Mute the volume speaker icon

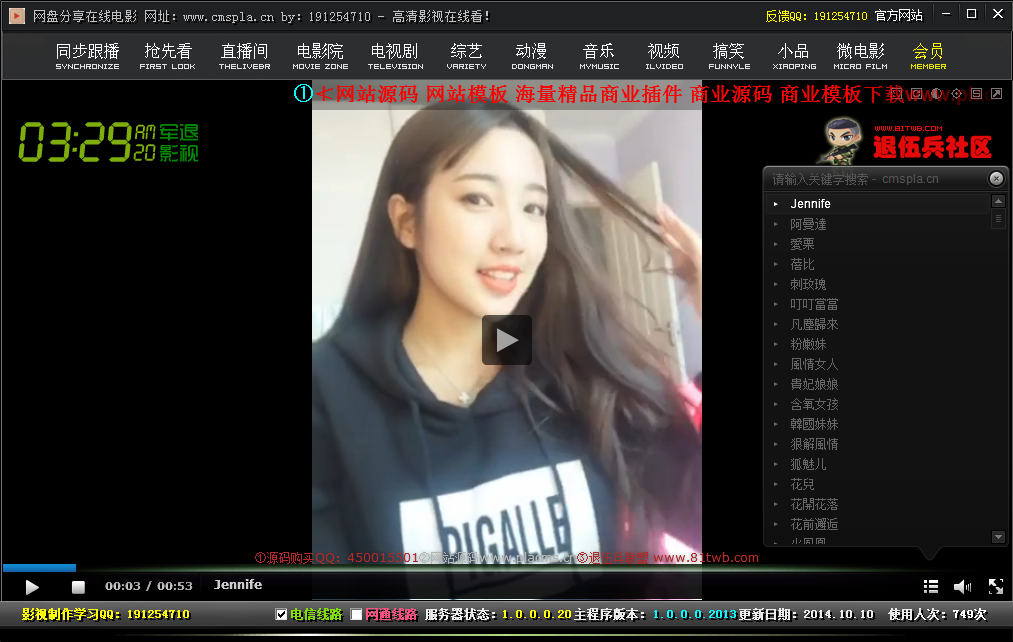point(962,586)
